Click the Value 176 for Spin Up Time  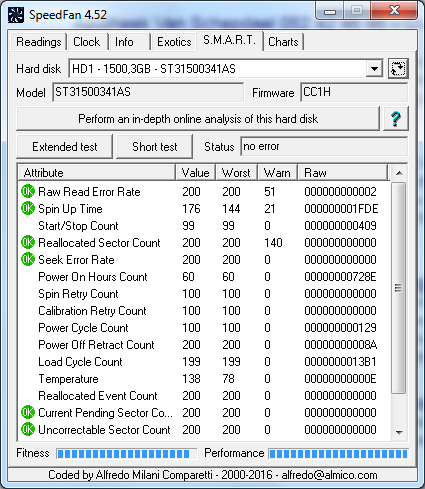pyautogui.click(x=191, y=209)
